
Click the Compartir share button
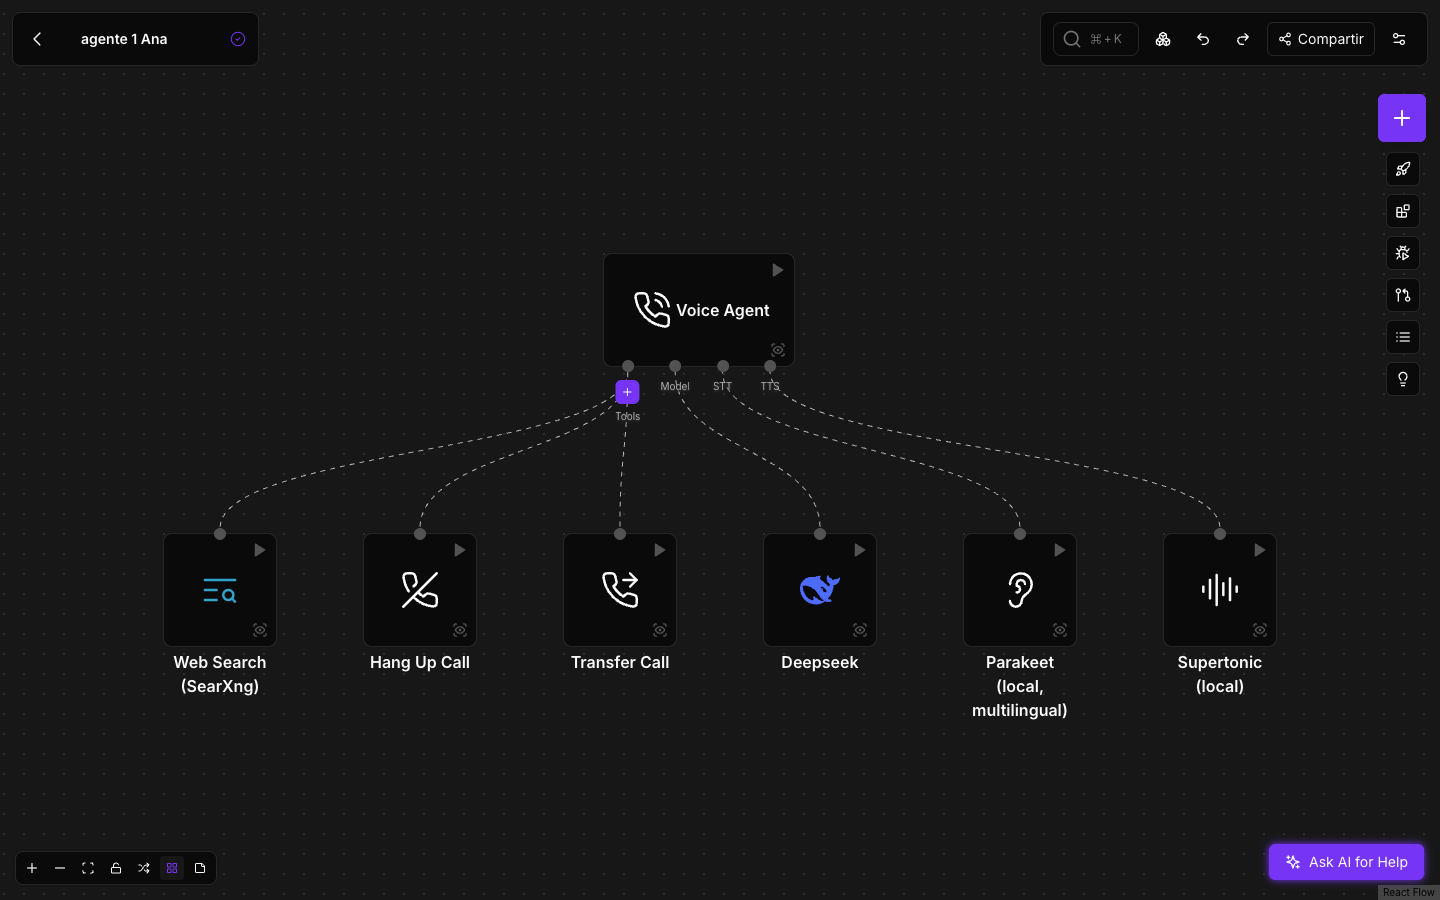point(1321,39)
